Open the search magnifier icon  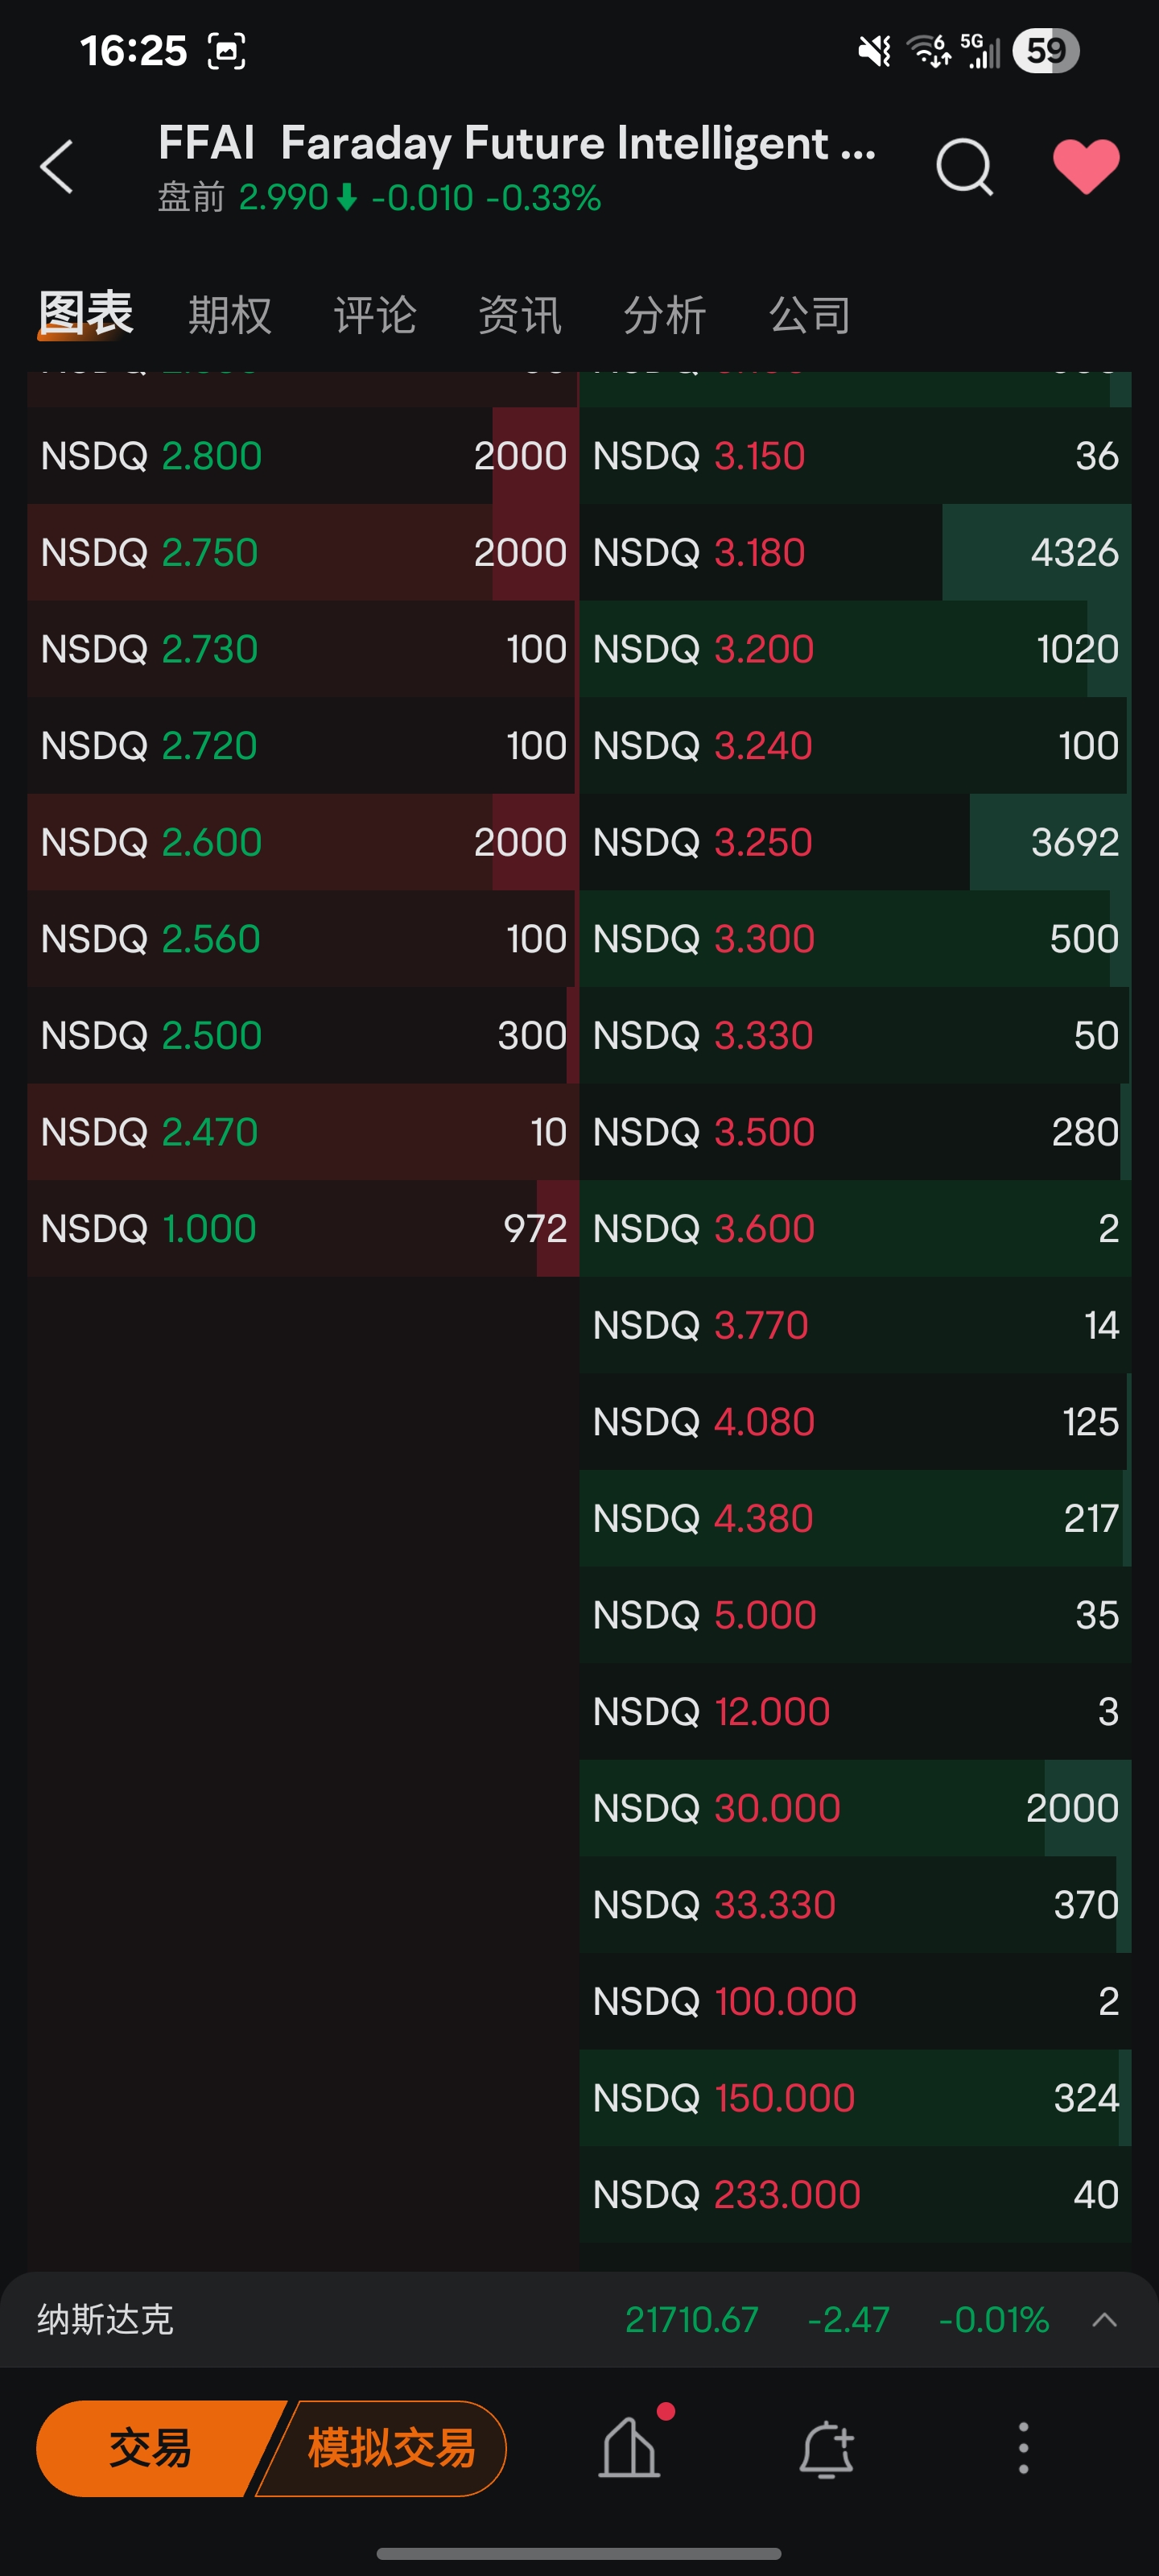click(x=964, y=166)
